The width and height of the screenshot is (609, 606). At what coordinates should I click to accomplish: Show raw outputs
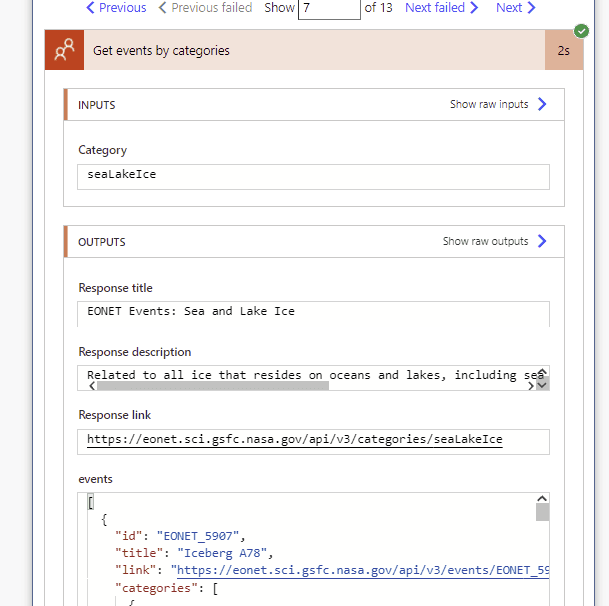(x=485, y=241)
